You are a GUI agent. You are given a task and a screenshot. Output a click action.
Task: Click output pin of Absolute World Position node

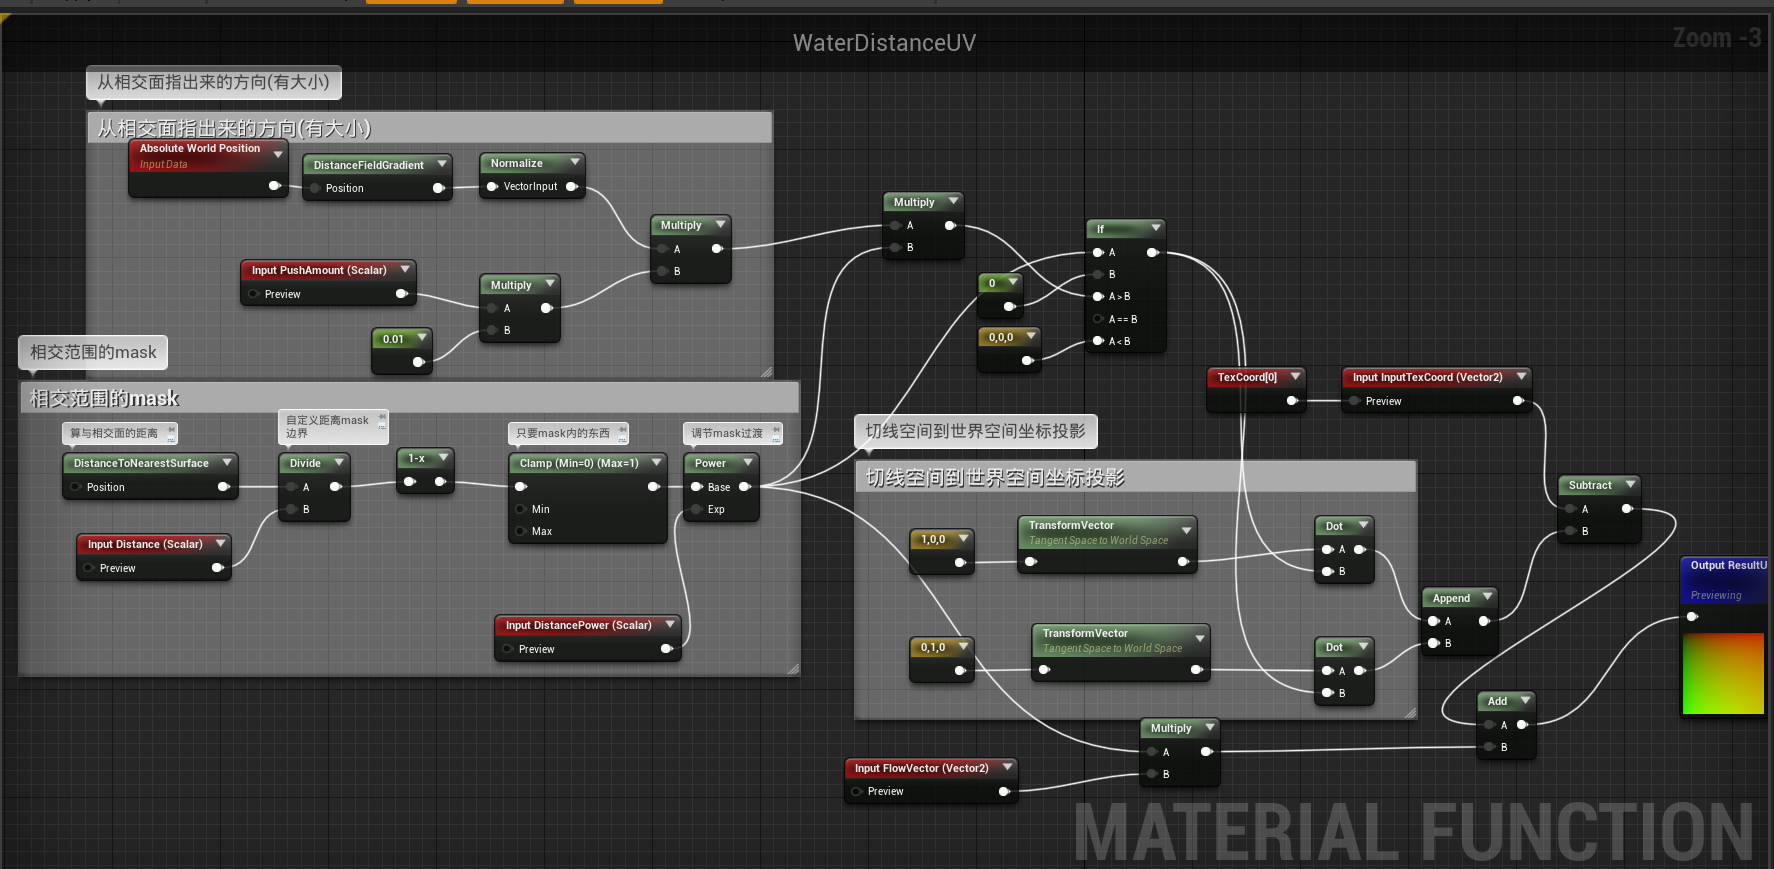point(274,185)
